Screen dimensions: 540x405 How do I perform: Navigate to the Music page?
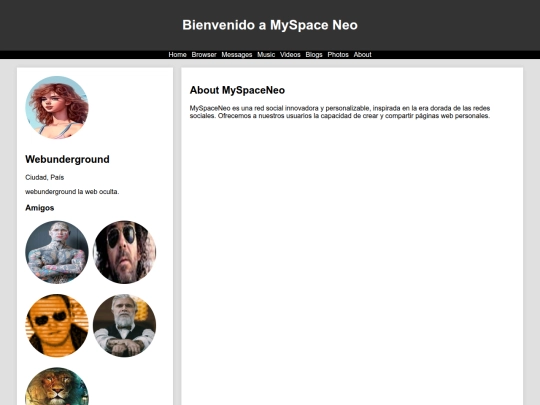pos(266,55)
